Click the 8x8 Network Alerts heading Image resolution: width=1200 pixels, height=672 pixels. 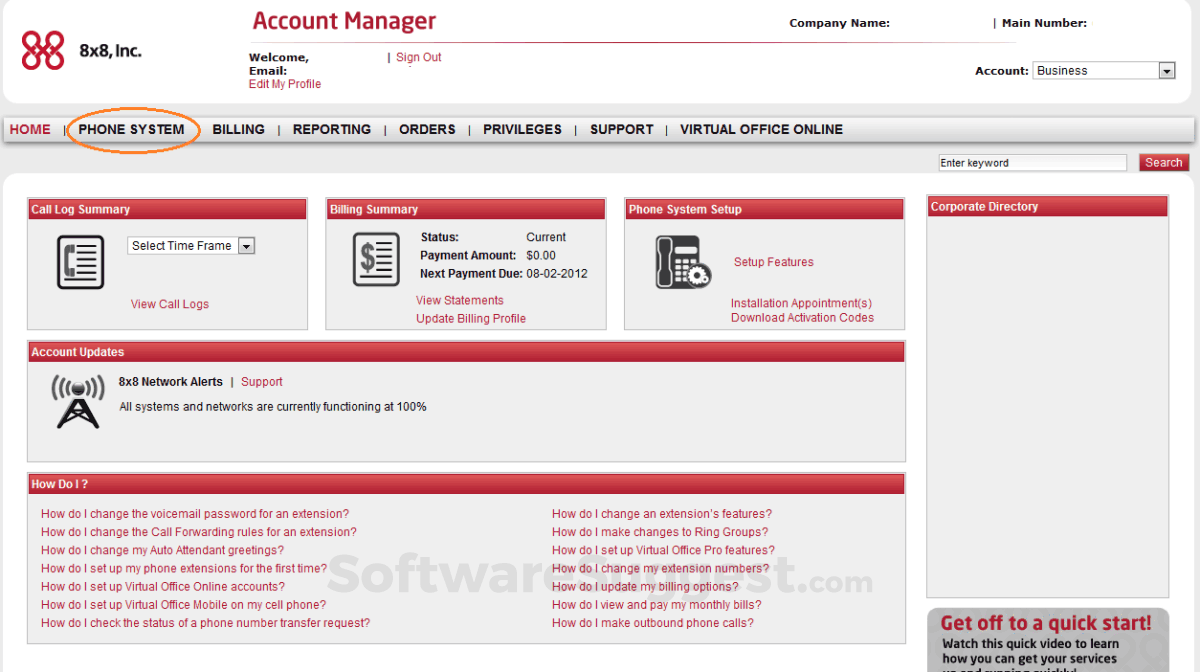point(171,382)
